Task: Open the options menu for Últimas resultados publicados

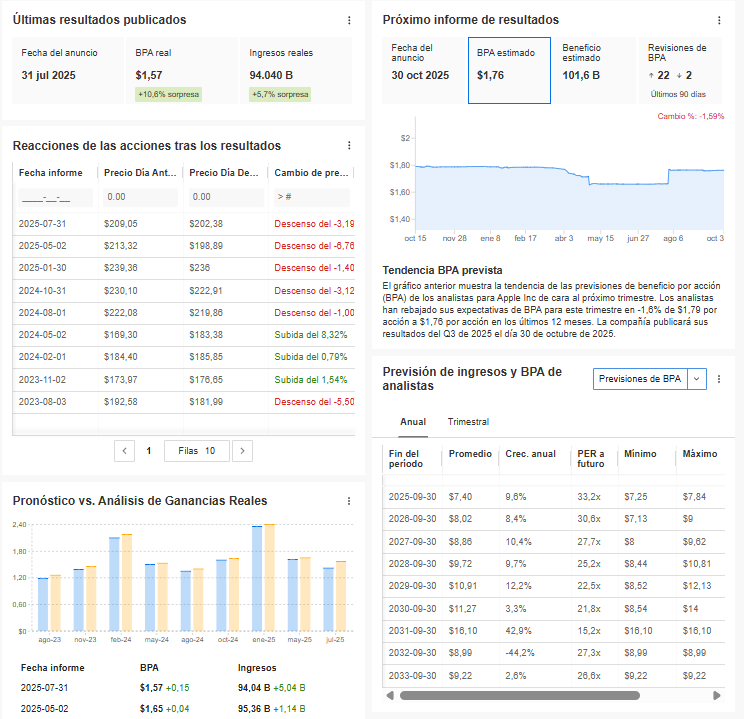Action: (x=348, y=20)
